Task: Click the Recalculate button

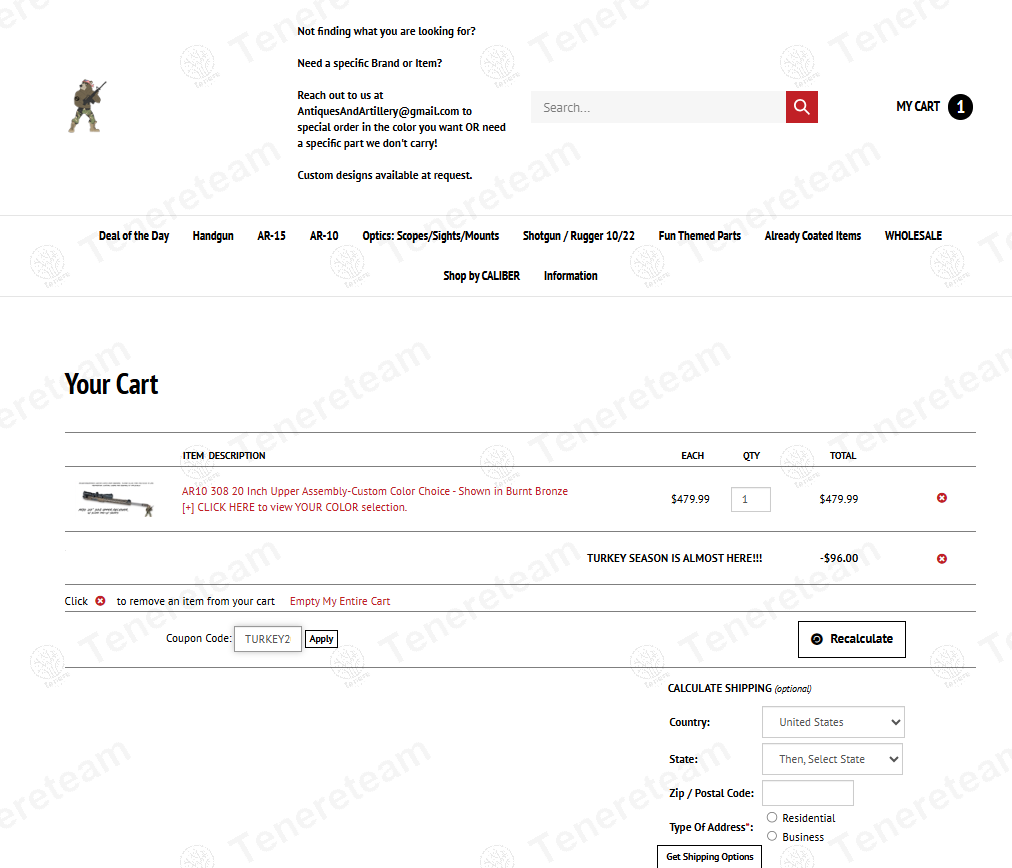Action: click(851, 639)
